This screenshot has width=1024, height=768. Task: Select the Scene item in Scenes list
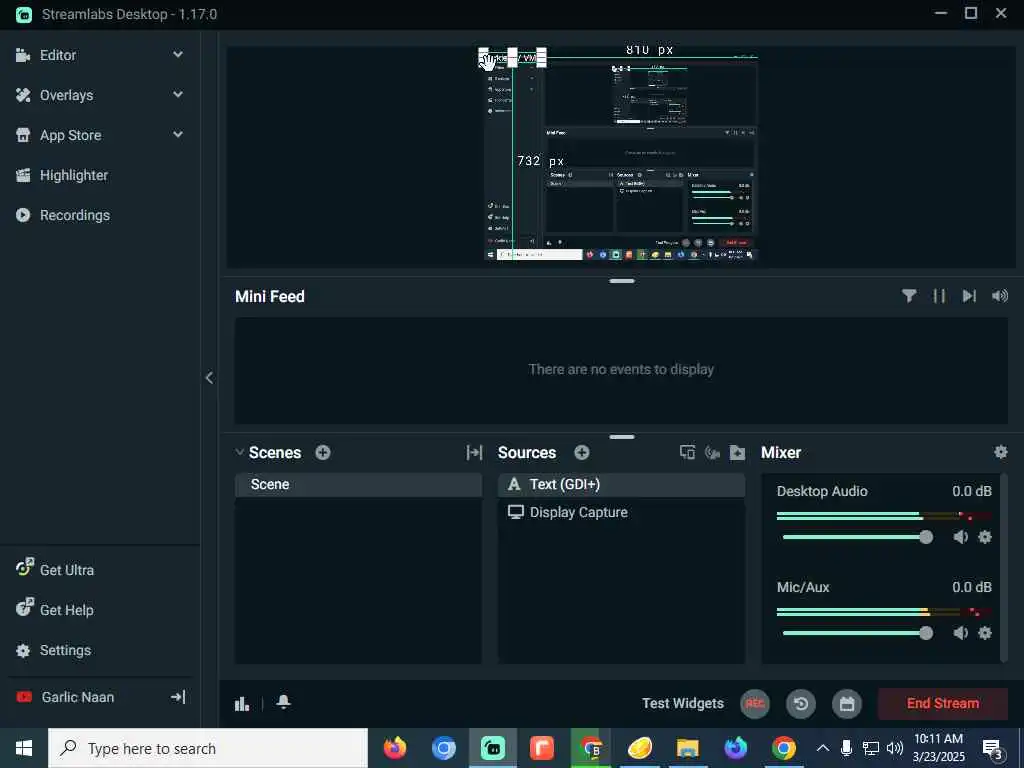(x=359, y=485)
